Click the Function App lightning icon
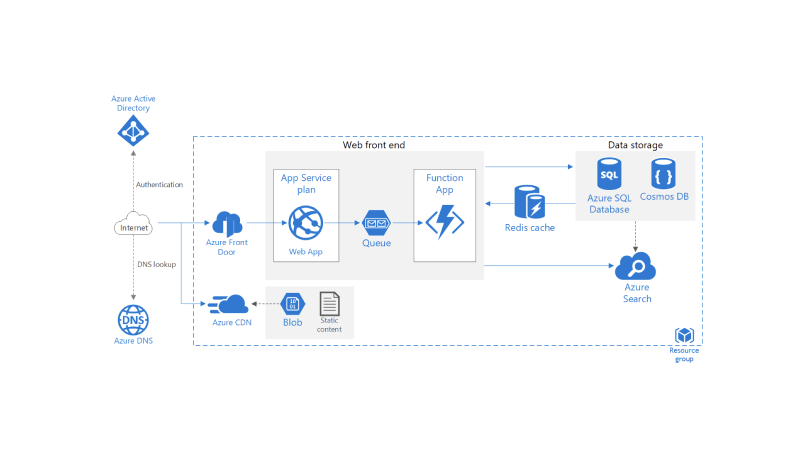 [x=442, y=222]
